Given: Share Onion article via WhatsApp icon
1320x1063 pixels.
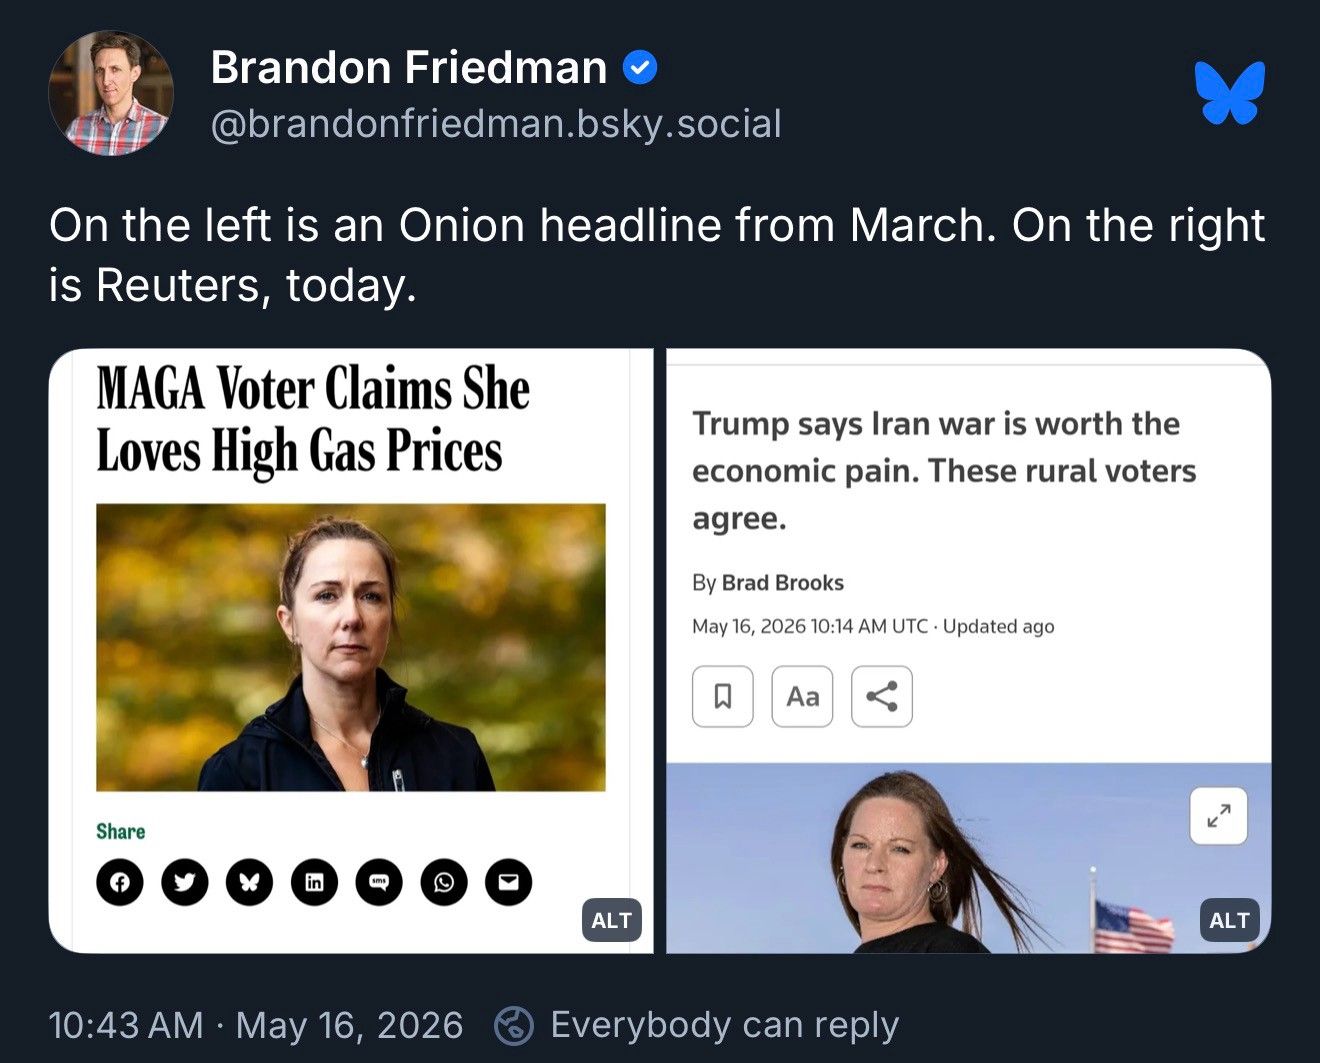Looking at the screenshot, I should point(444,882).
